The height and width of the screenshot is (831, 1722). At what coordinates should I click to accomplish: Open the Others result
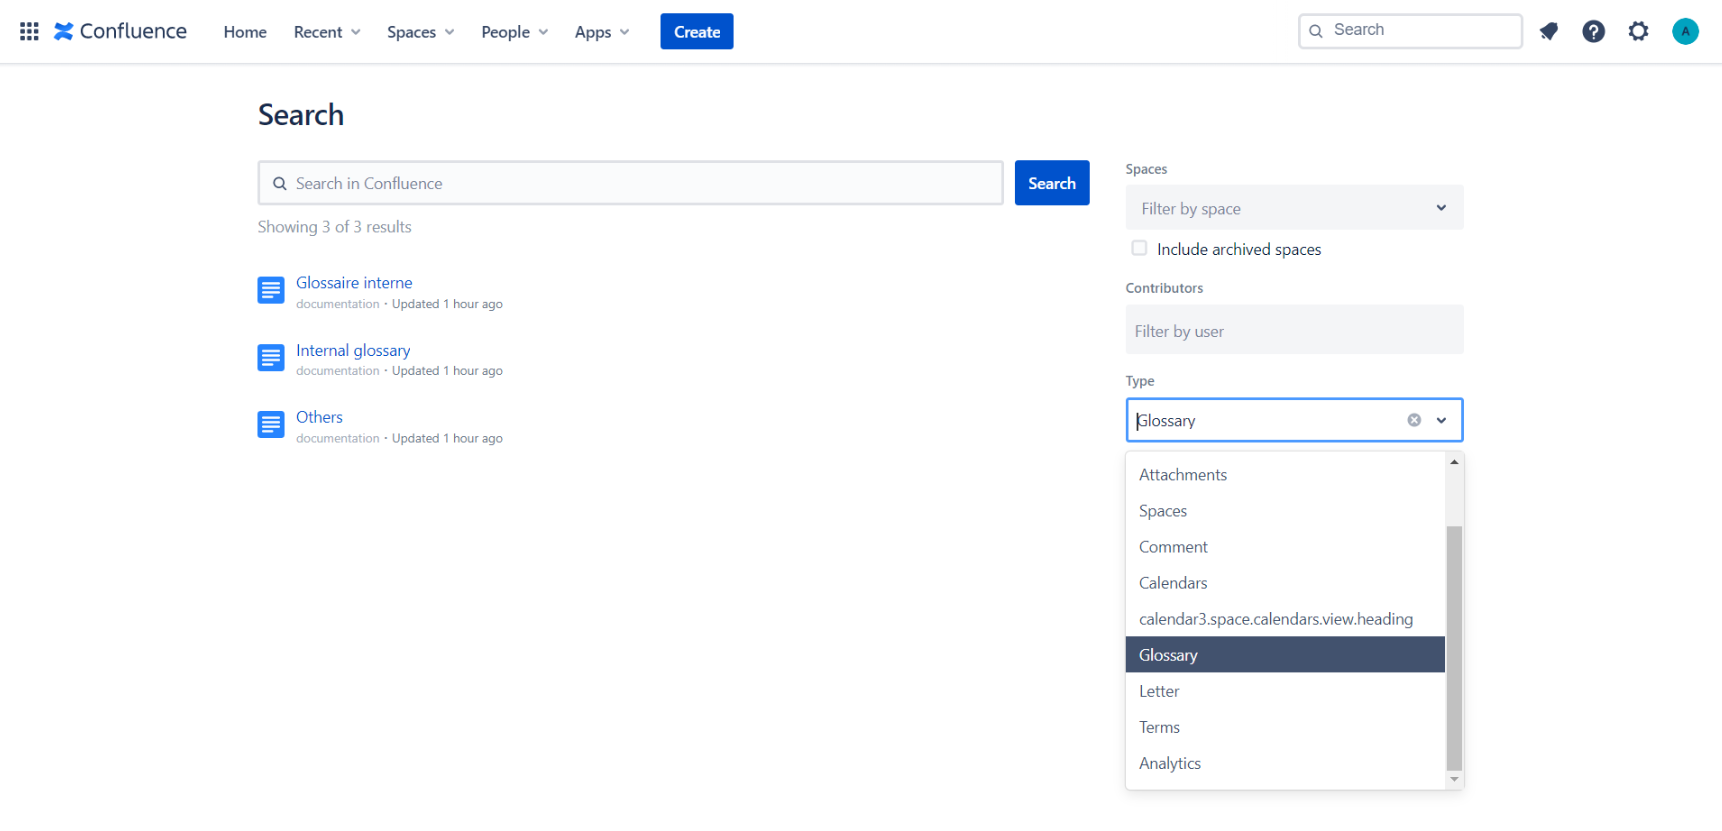pos(319,417)
